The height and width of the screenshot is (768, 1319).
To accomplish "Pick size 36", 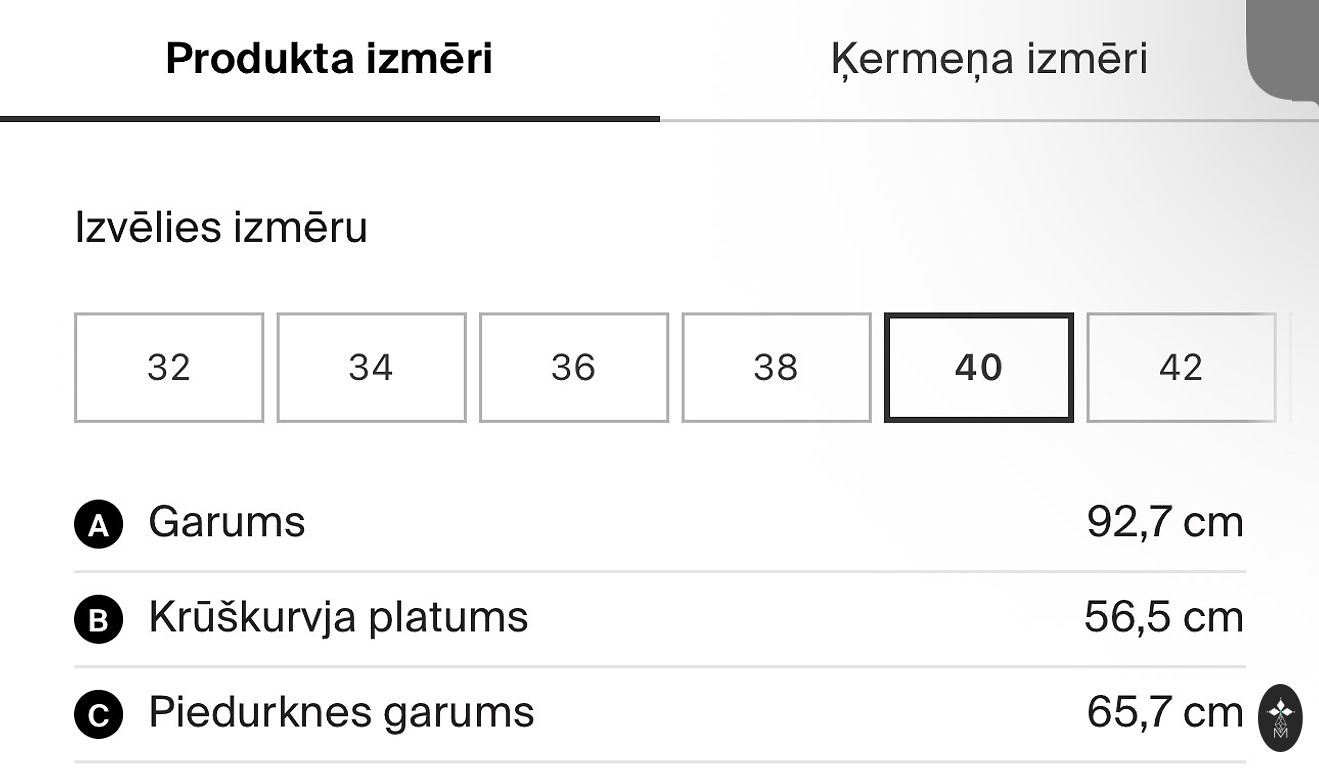I will (573, 367).
